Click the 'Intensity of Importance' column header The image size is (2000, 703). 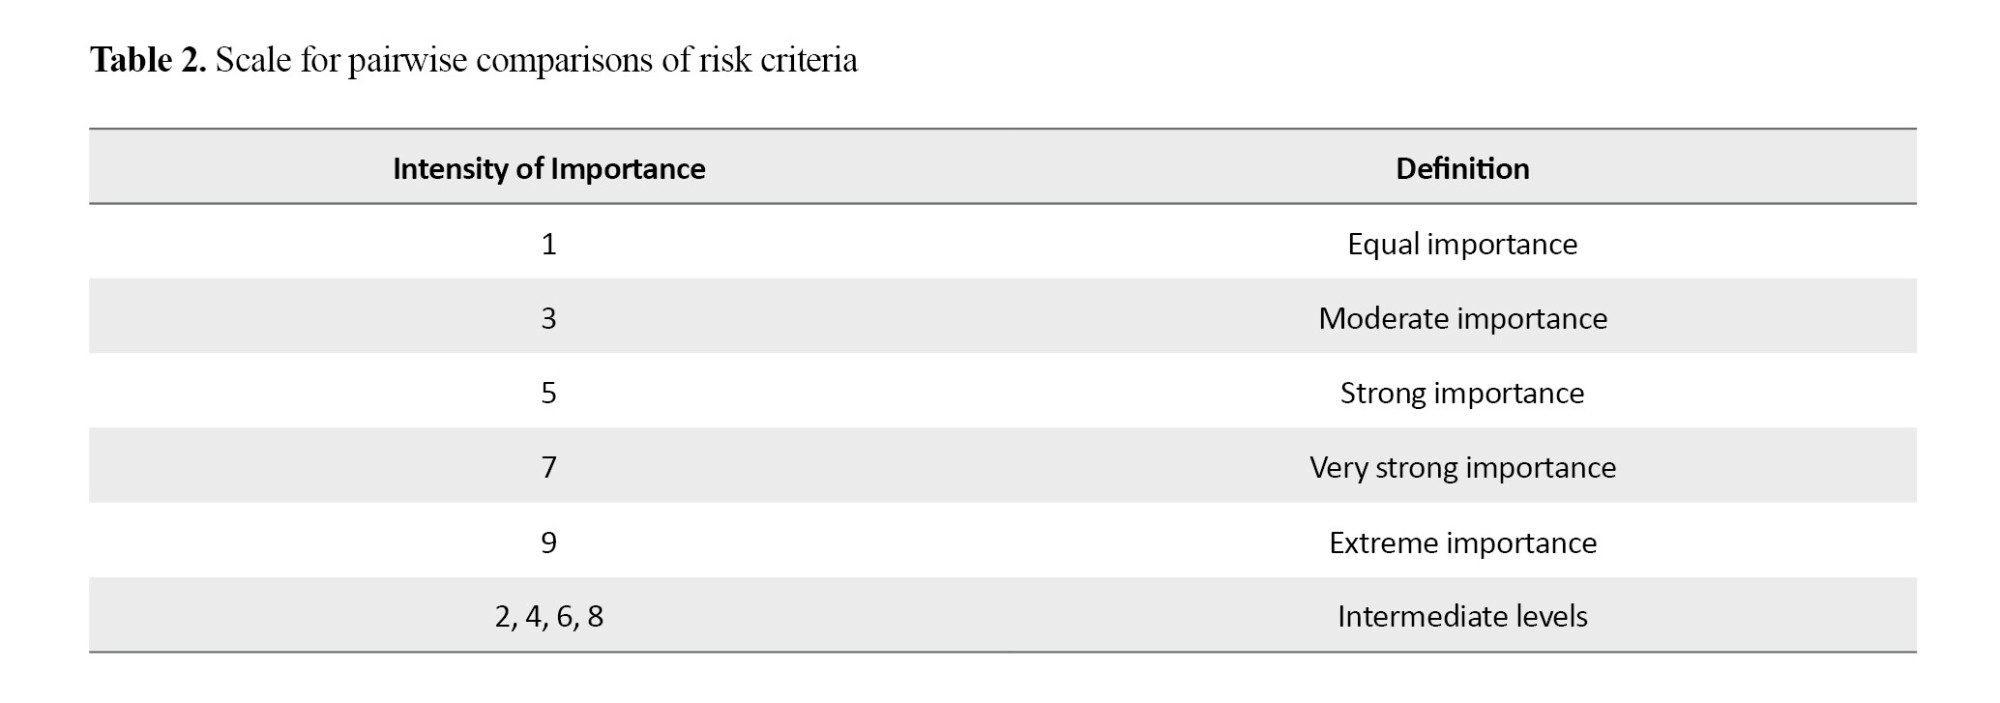click(x=549, y=168)
